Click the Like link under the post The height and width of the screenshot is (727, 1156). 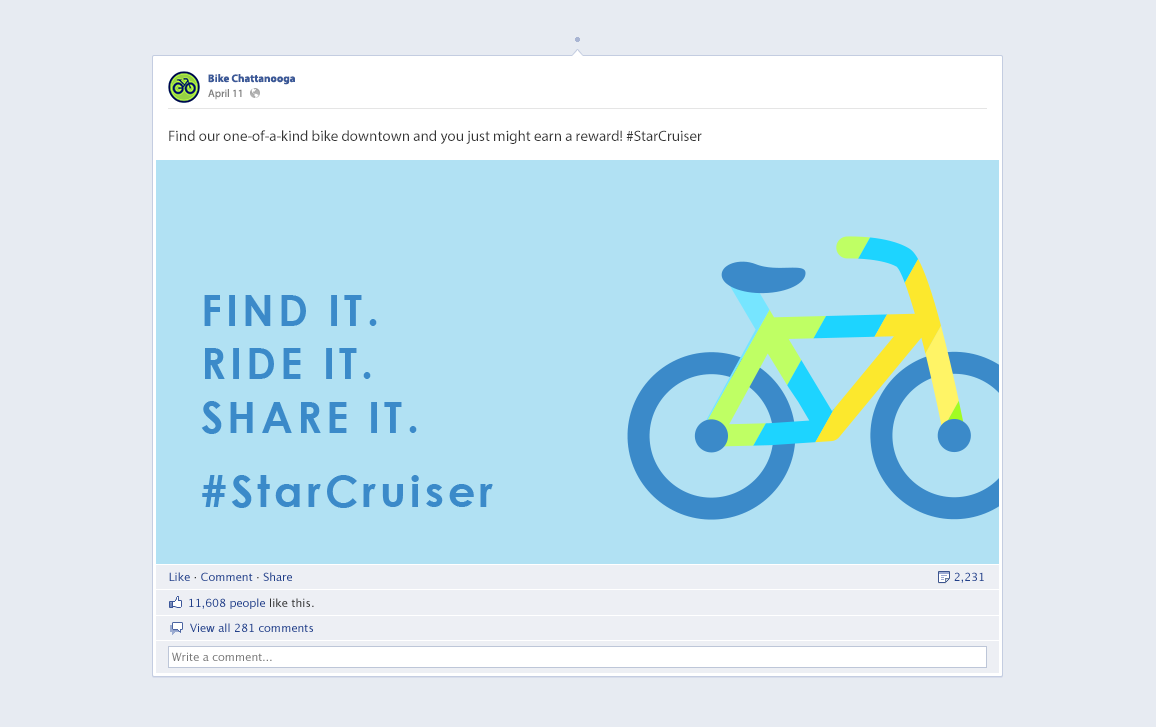click(179, 577)
